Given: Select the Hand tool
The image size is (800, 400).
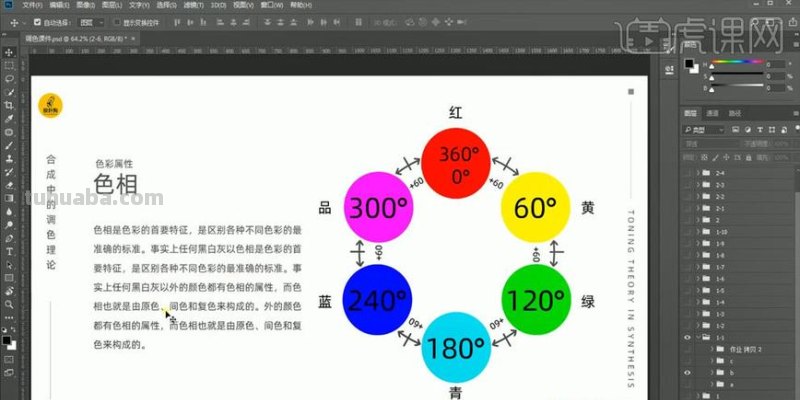Looking at the screenshot, I should click(x=9, y=291).
